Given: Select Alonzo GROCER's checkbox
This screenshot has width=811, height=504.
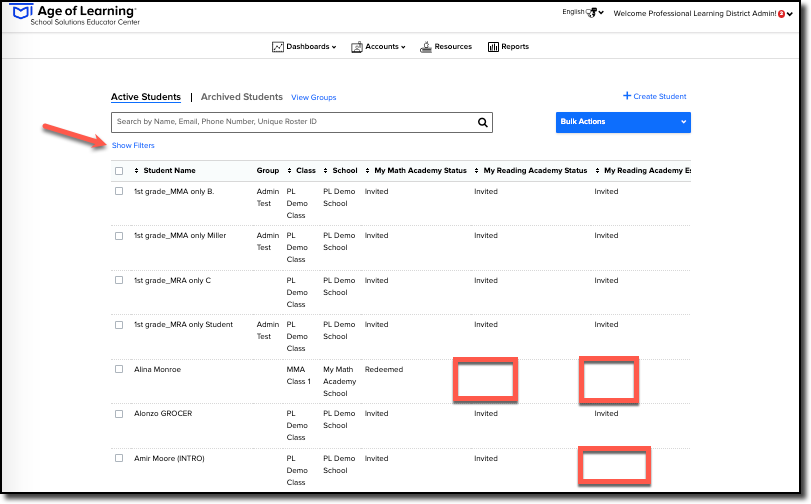Looking at the screenshot, I should click(x=119, y=414).
